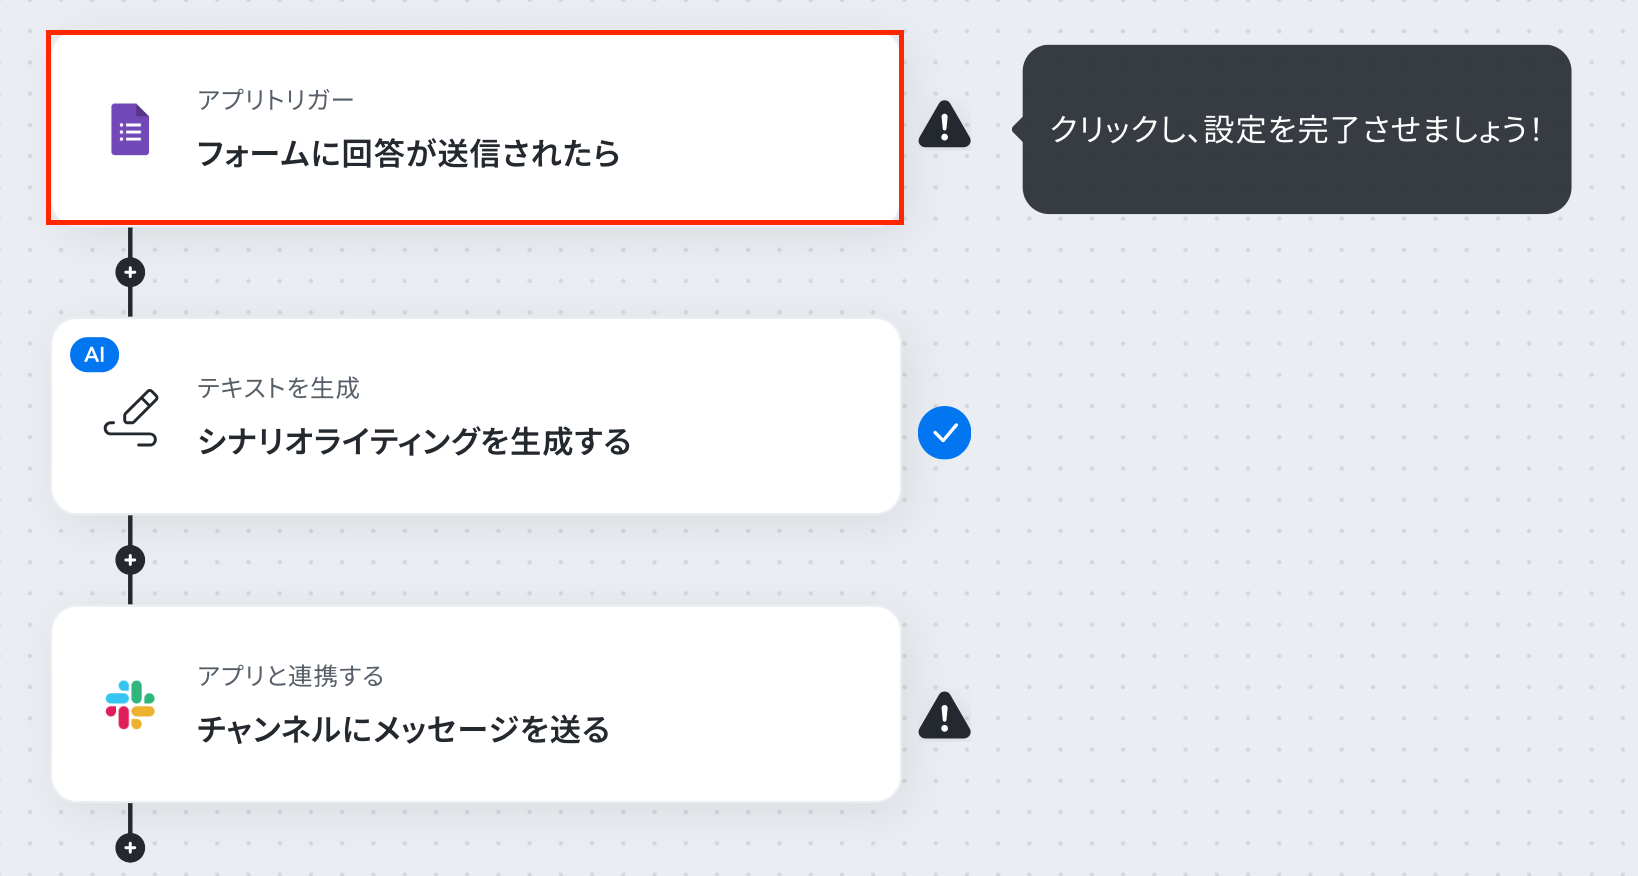Click warning triangle beside the Slack step
1638x876 pixels.
[944, 715]
